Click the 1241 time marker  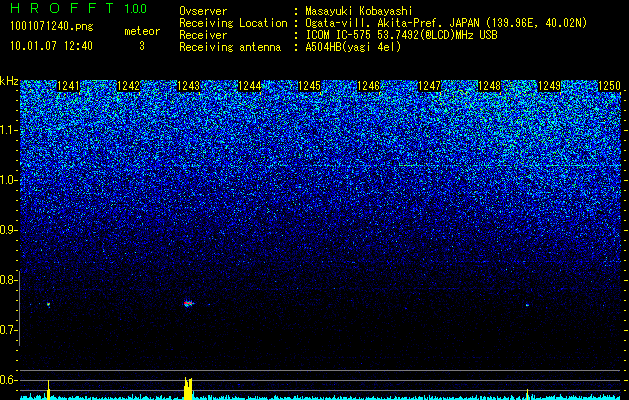(68, 86)
